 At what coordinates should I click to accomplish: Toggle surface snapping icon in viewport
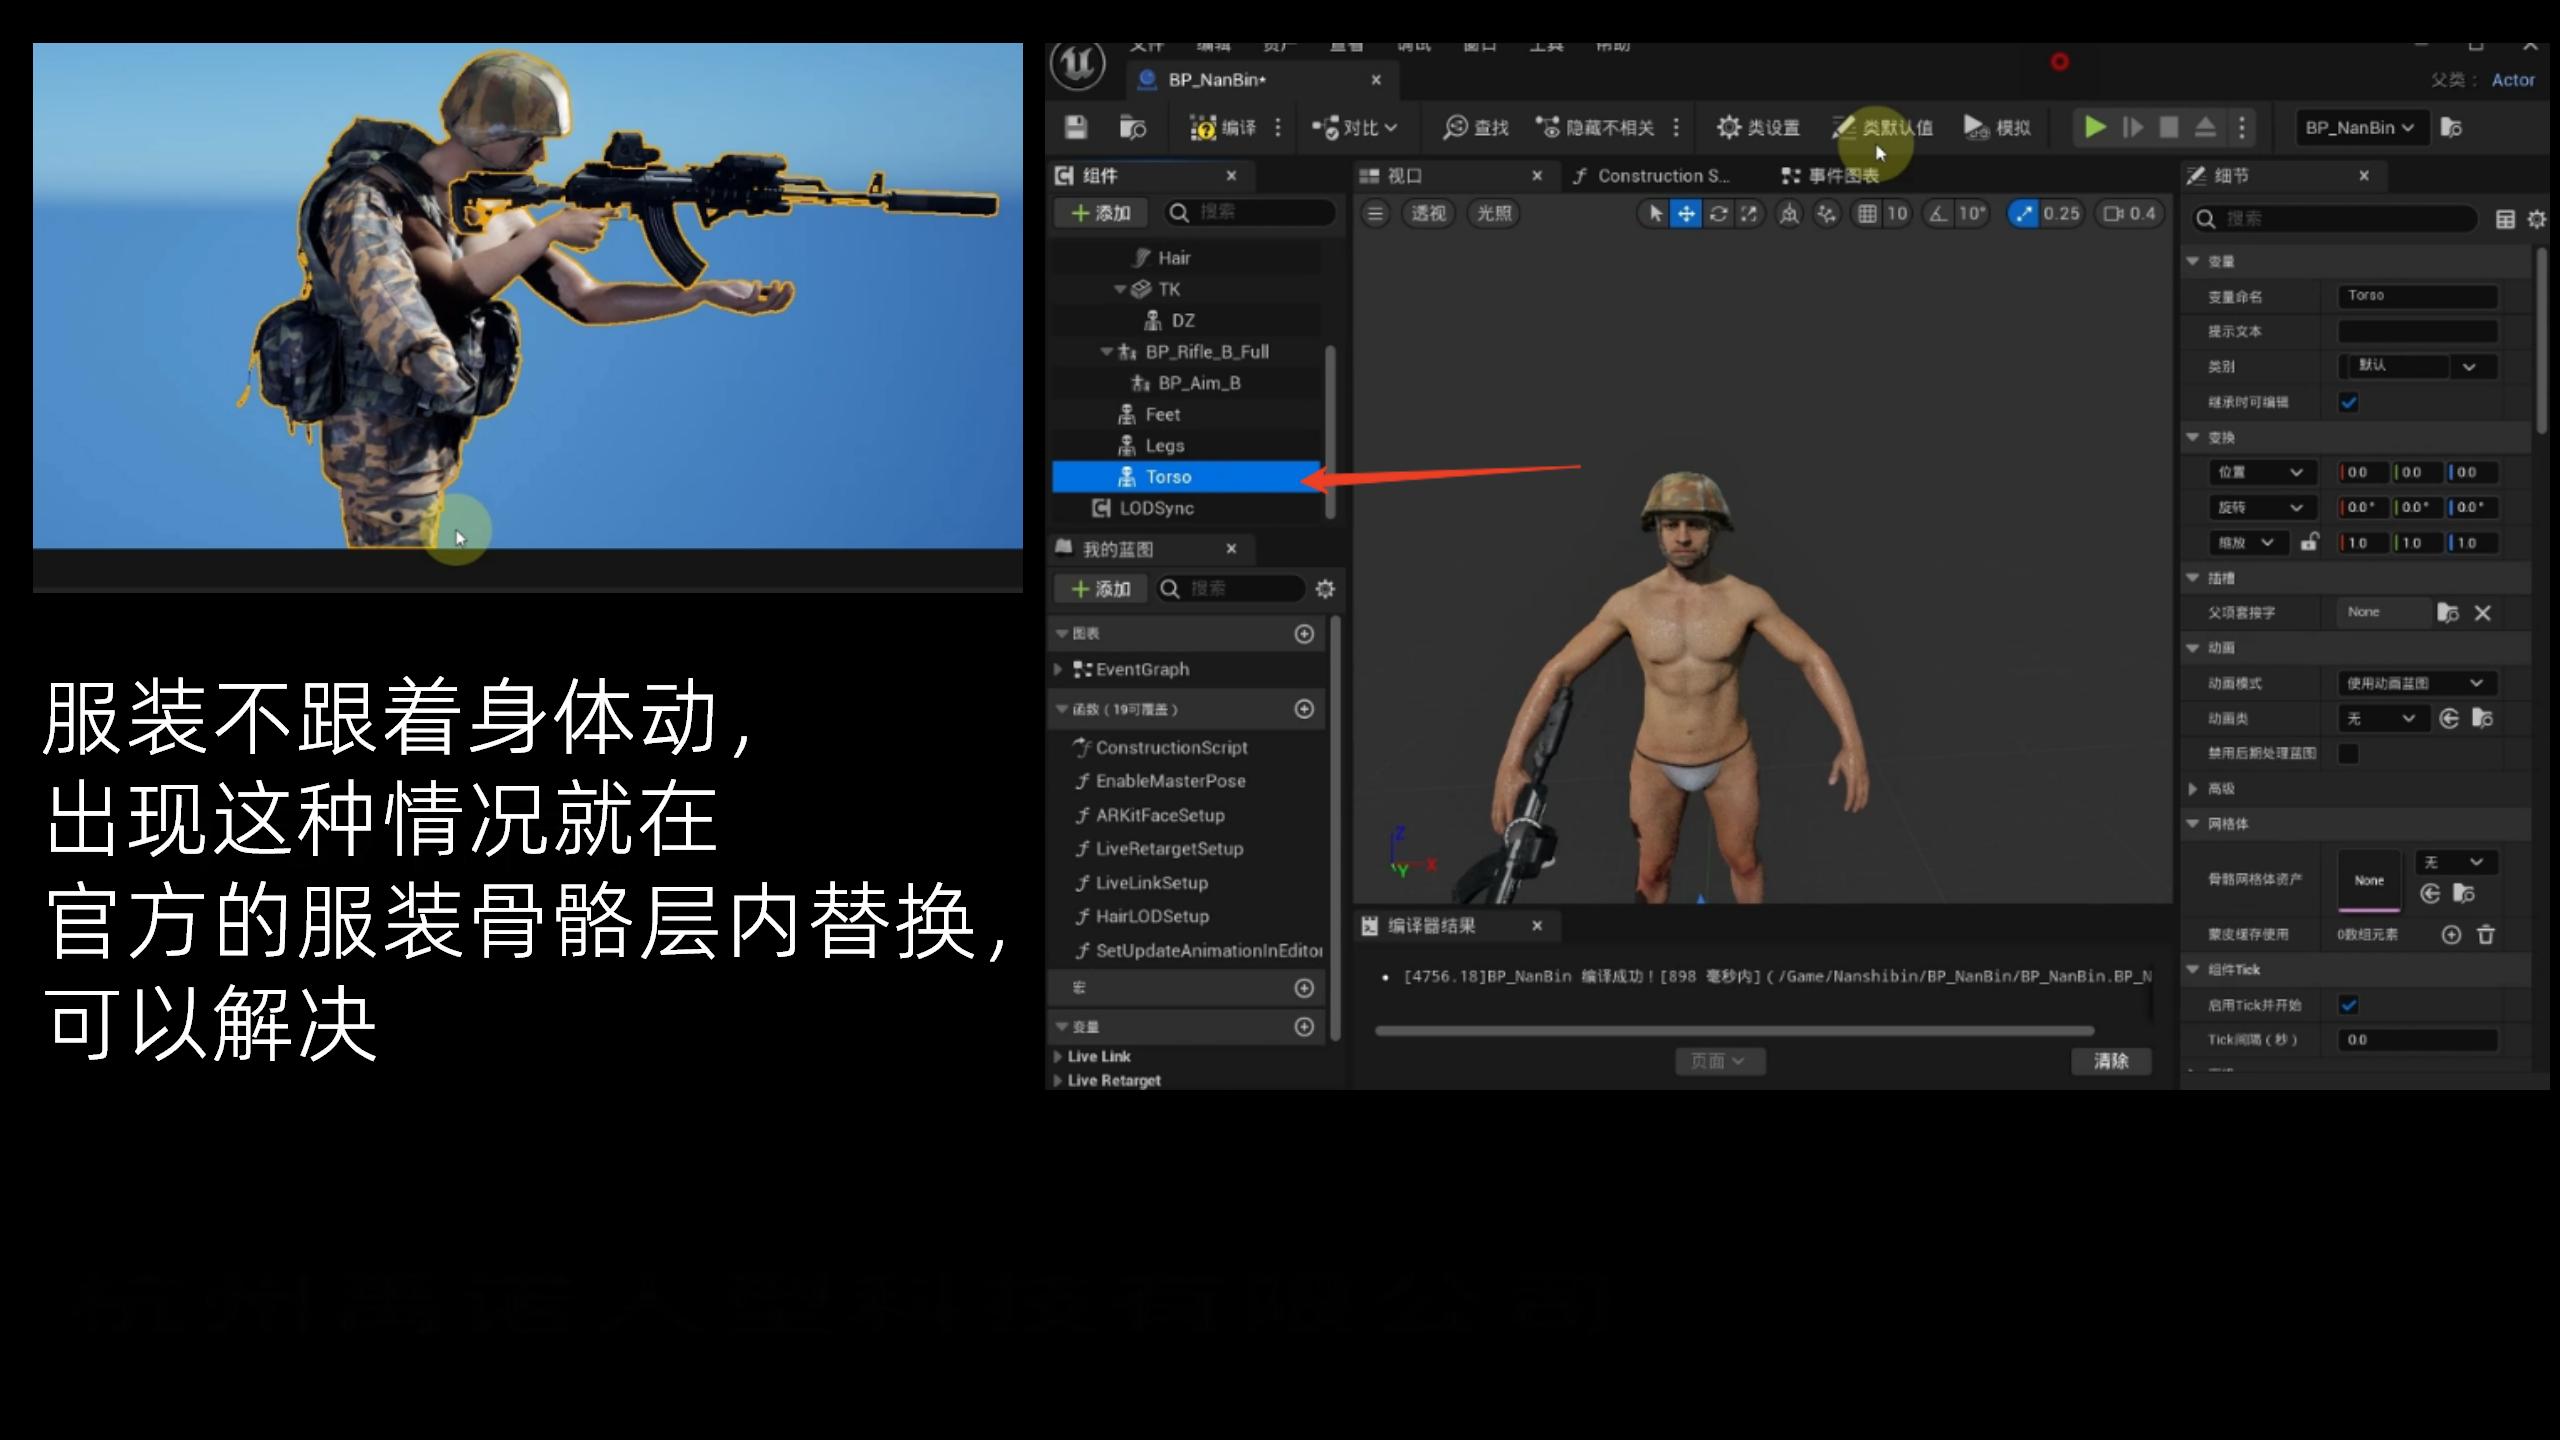pyautogui.click(x=1827, y=213)
